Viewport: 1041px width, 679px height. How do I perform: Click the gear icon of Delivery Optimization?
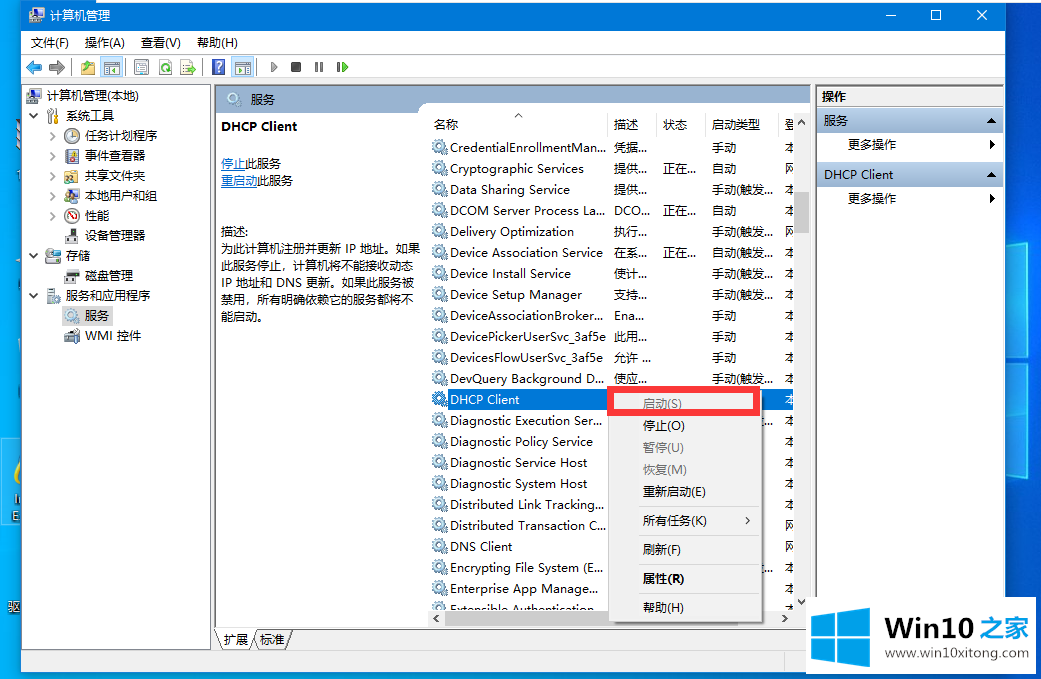[x=440, y=231]
